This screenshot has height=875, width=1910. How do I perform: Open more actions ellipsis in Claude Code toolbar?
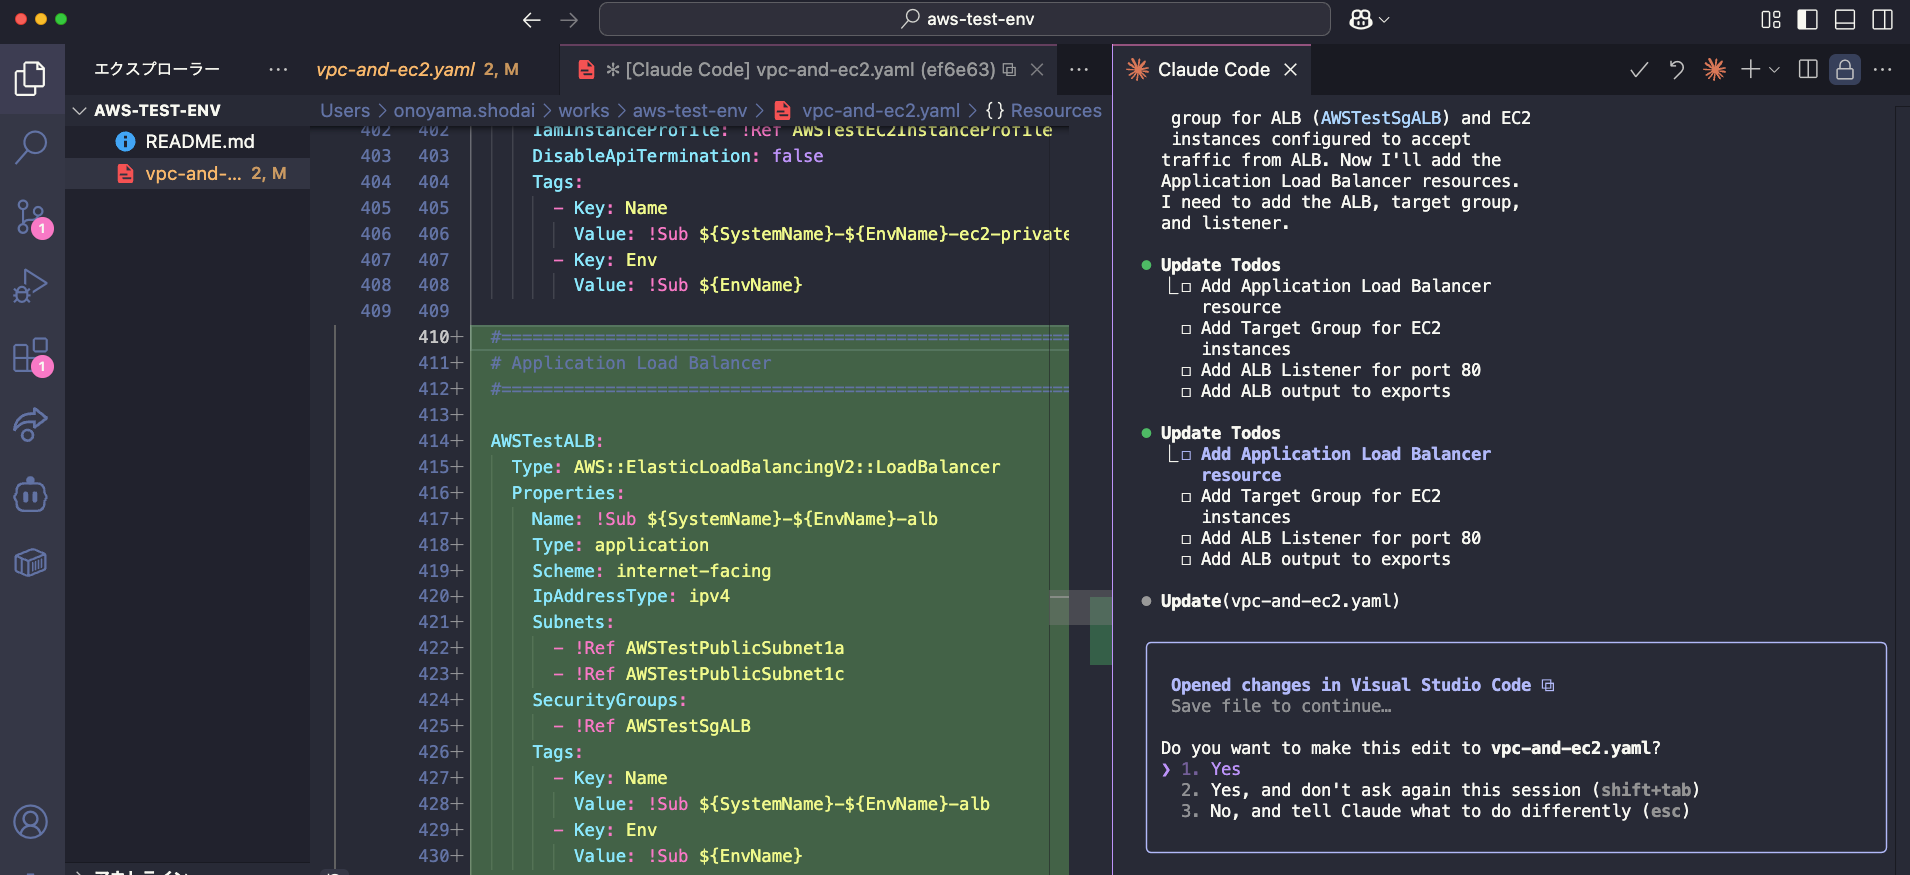click(x=1882, y=70)
